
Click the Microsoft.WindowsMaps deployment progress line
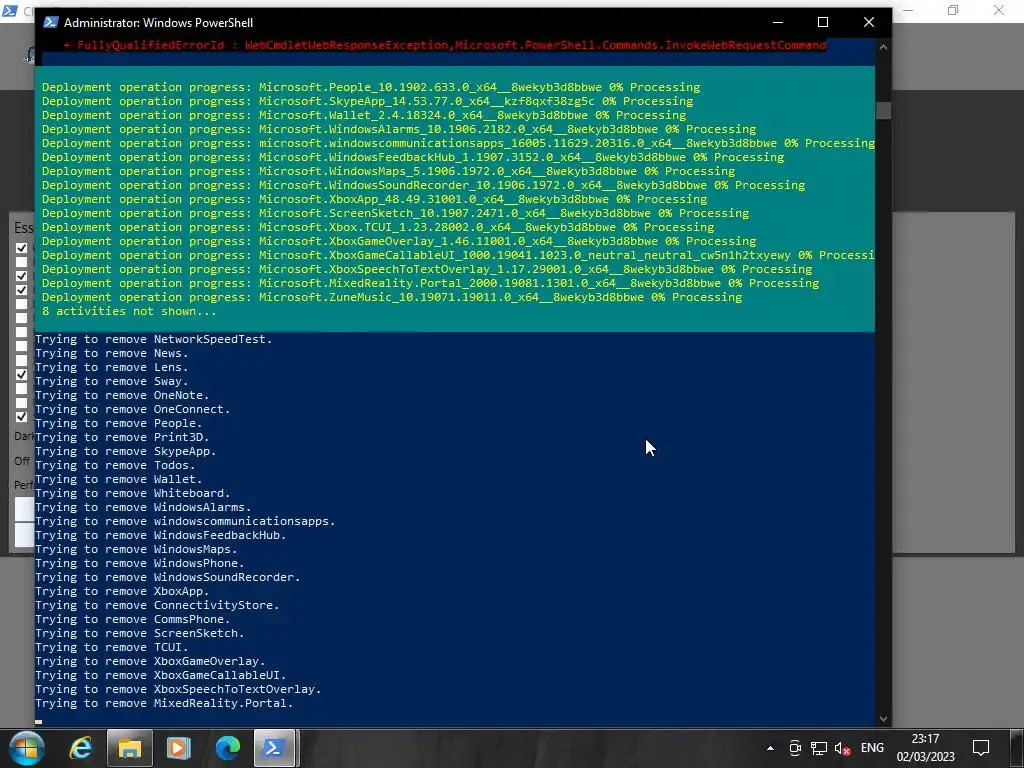pyautogui.click(x=389, y=171)
